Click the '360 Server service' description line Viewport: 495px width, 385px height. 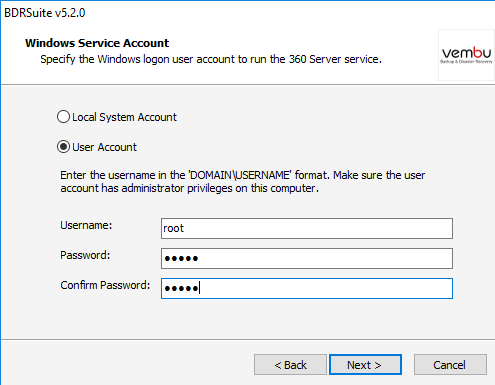coord(211,59)
